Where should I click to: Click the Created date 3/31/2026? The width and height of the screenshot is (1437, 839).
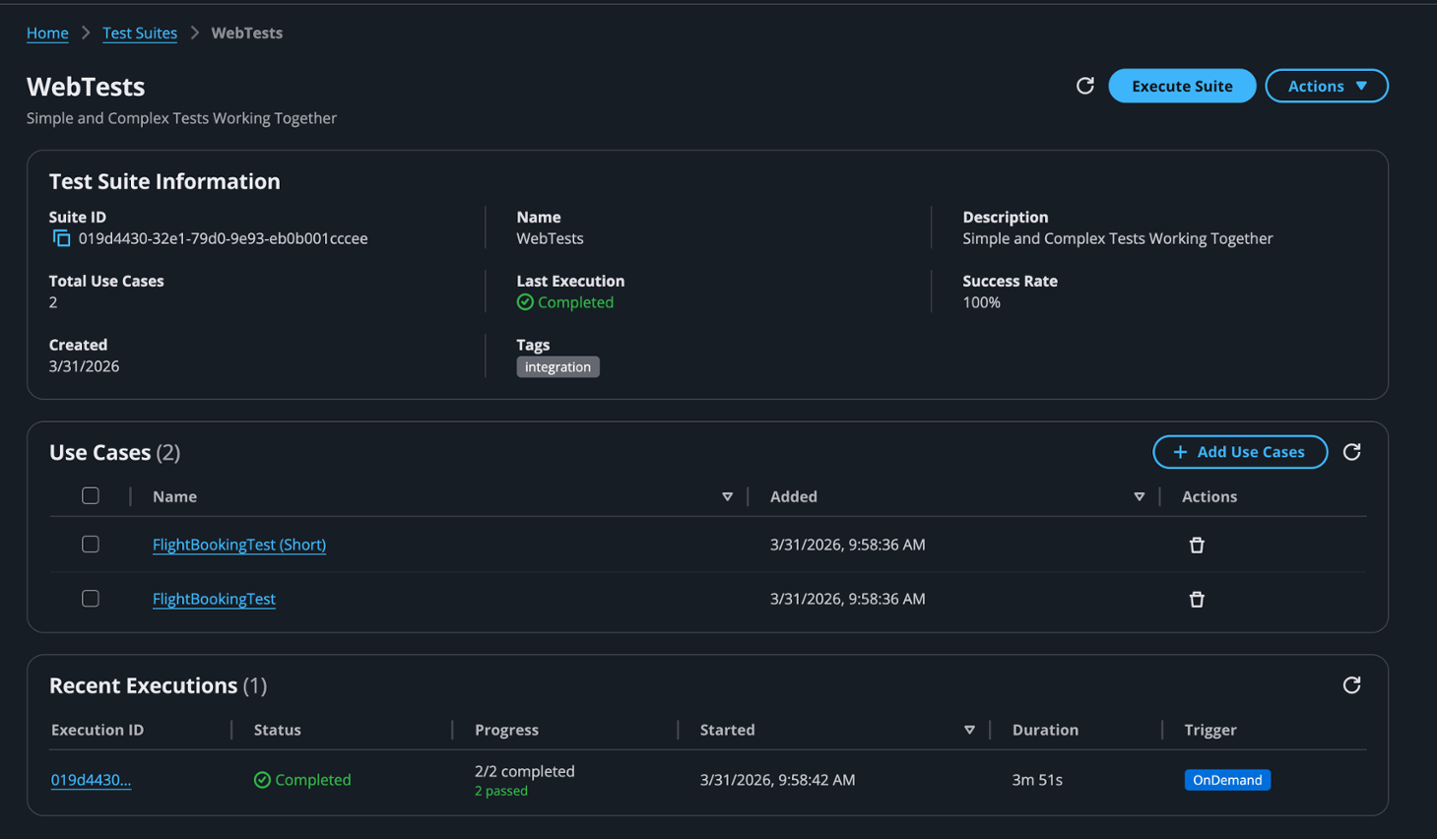84,366
